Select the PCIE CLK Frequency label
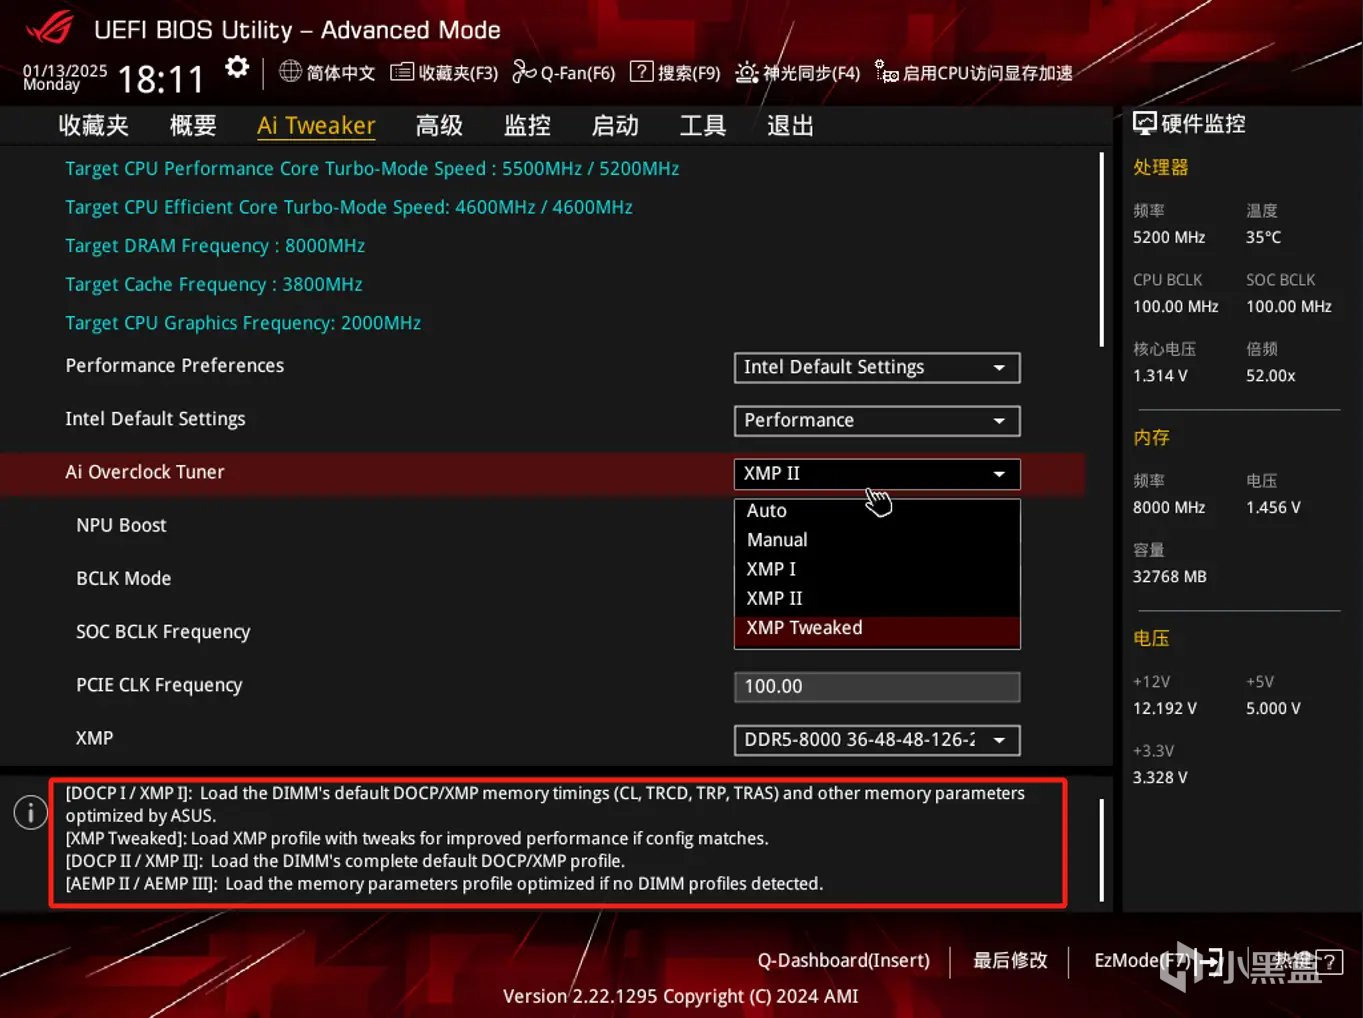Screen dimensions: 1363x1018 click(x=159, y=685)
